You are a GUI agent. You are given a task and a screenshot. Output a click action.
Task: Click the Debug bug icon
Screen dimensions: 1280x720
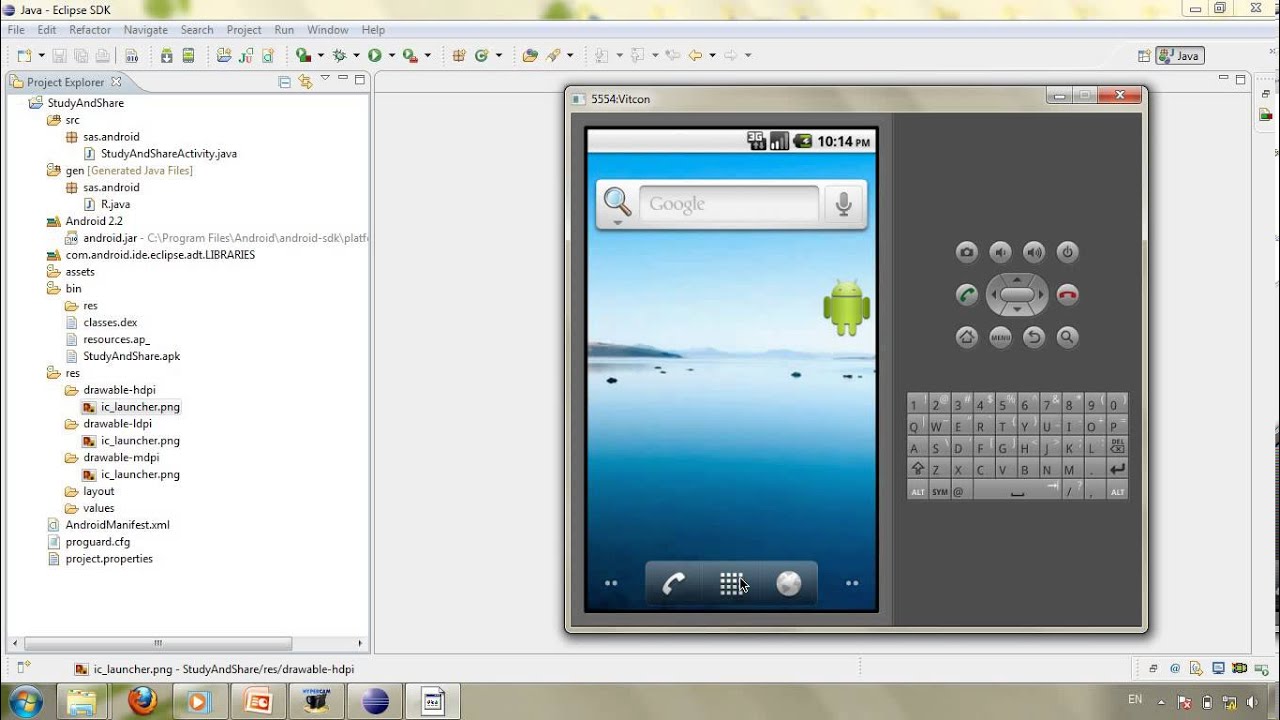coord(339,56)
